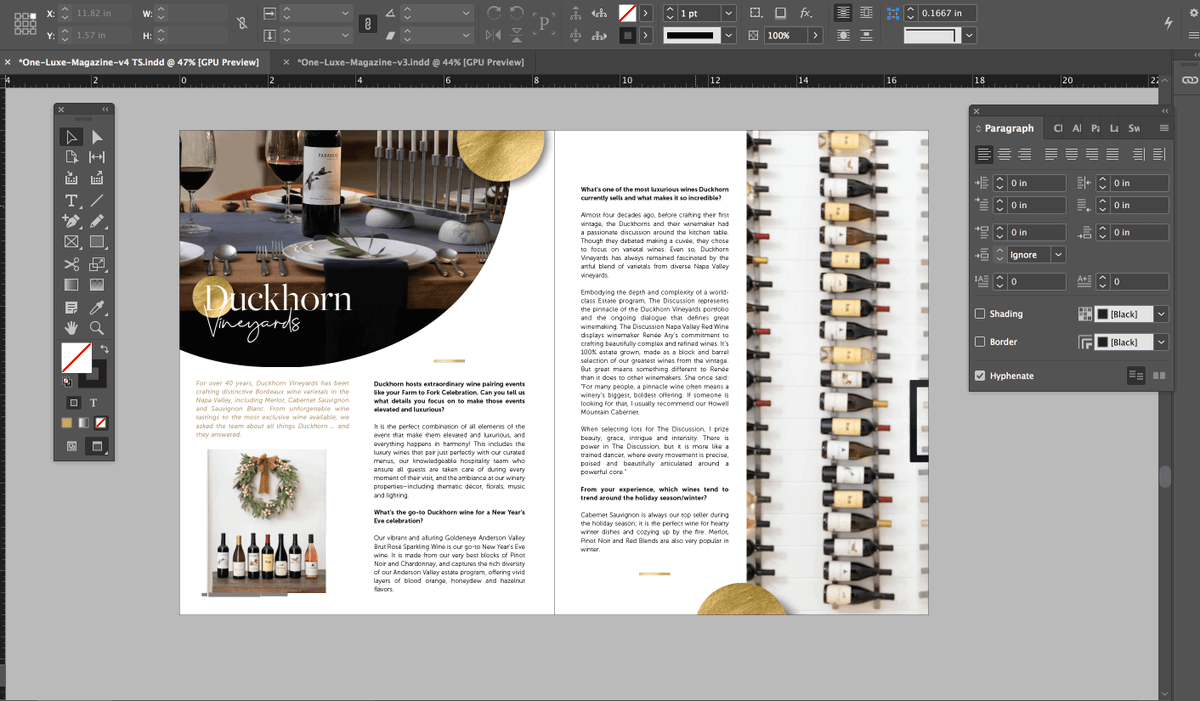Choose the Eyedropper tool
The height and width of the screenshot is (701, 1200).
coord(97,307)
